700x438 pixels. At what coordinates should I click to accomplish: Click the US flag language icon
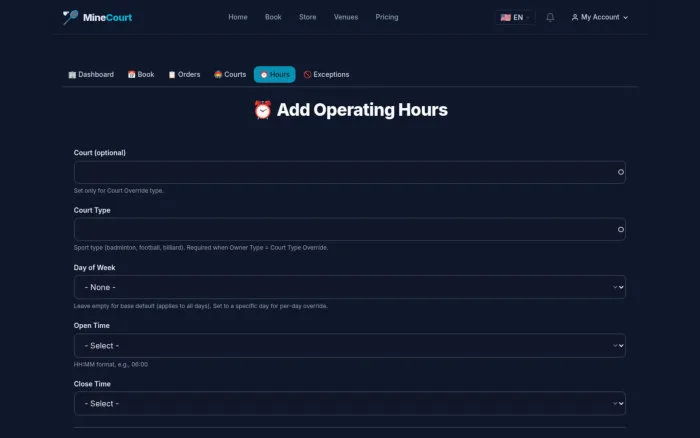(505, 17)
